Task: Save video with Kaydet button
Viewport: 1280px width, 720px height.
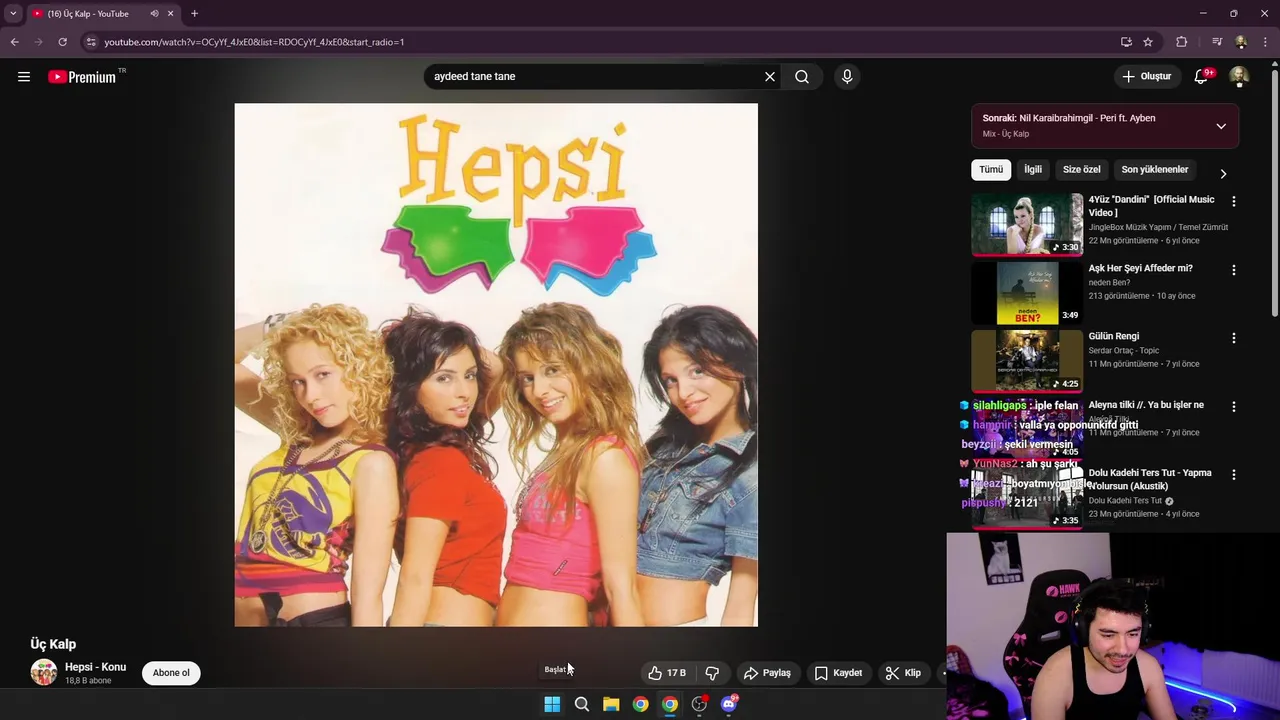Action: 838,673
